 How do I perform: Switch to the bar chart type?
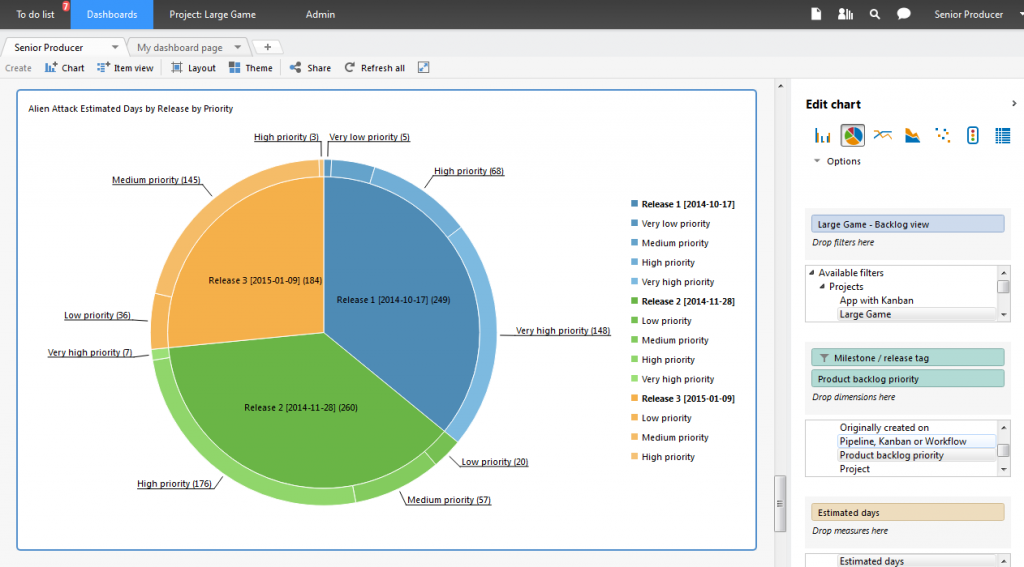point(823,136)
